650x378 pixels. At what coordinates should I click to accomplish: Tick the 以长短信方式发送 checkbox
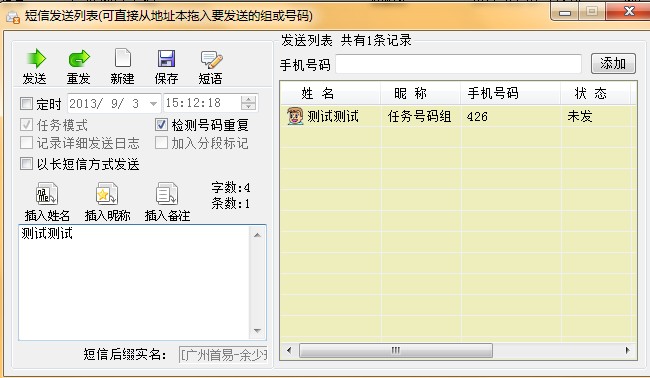(26, 164)
